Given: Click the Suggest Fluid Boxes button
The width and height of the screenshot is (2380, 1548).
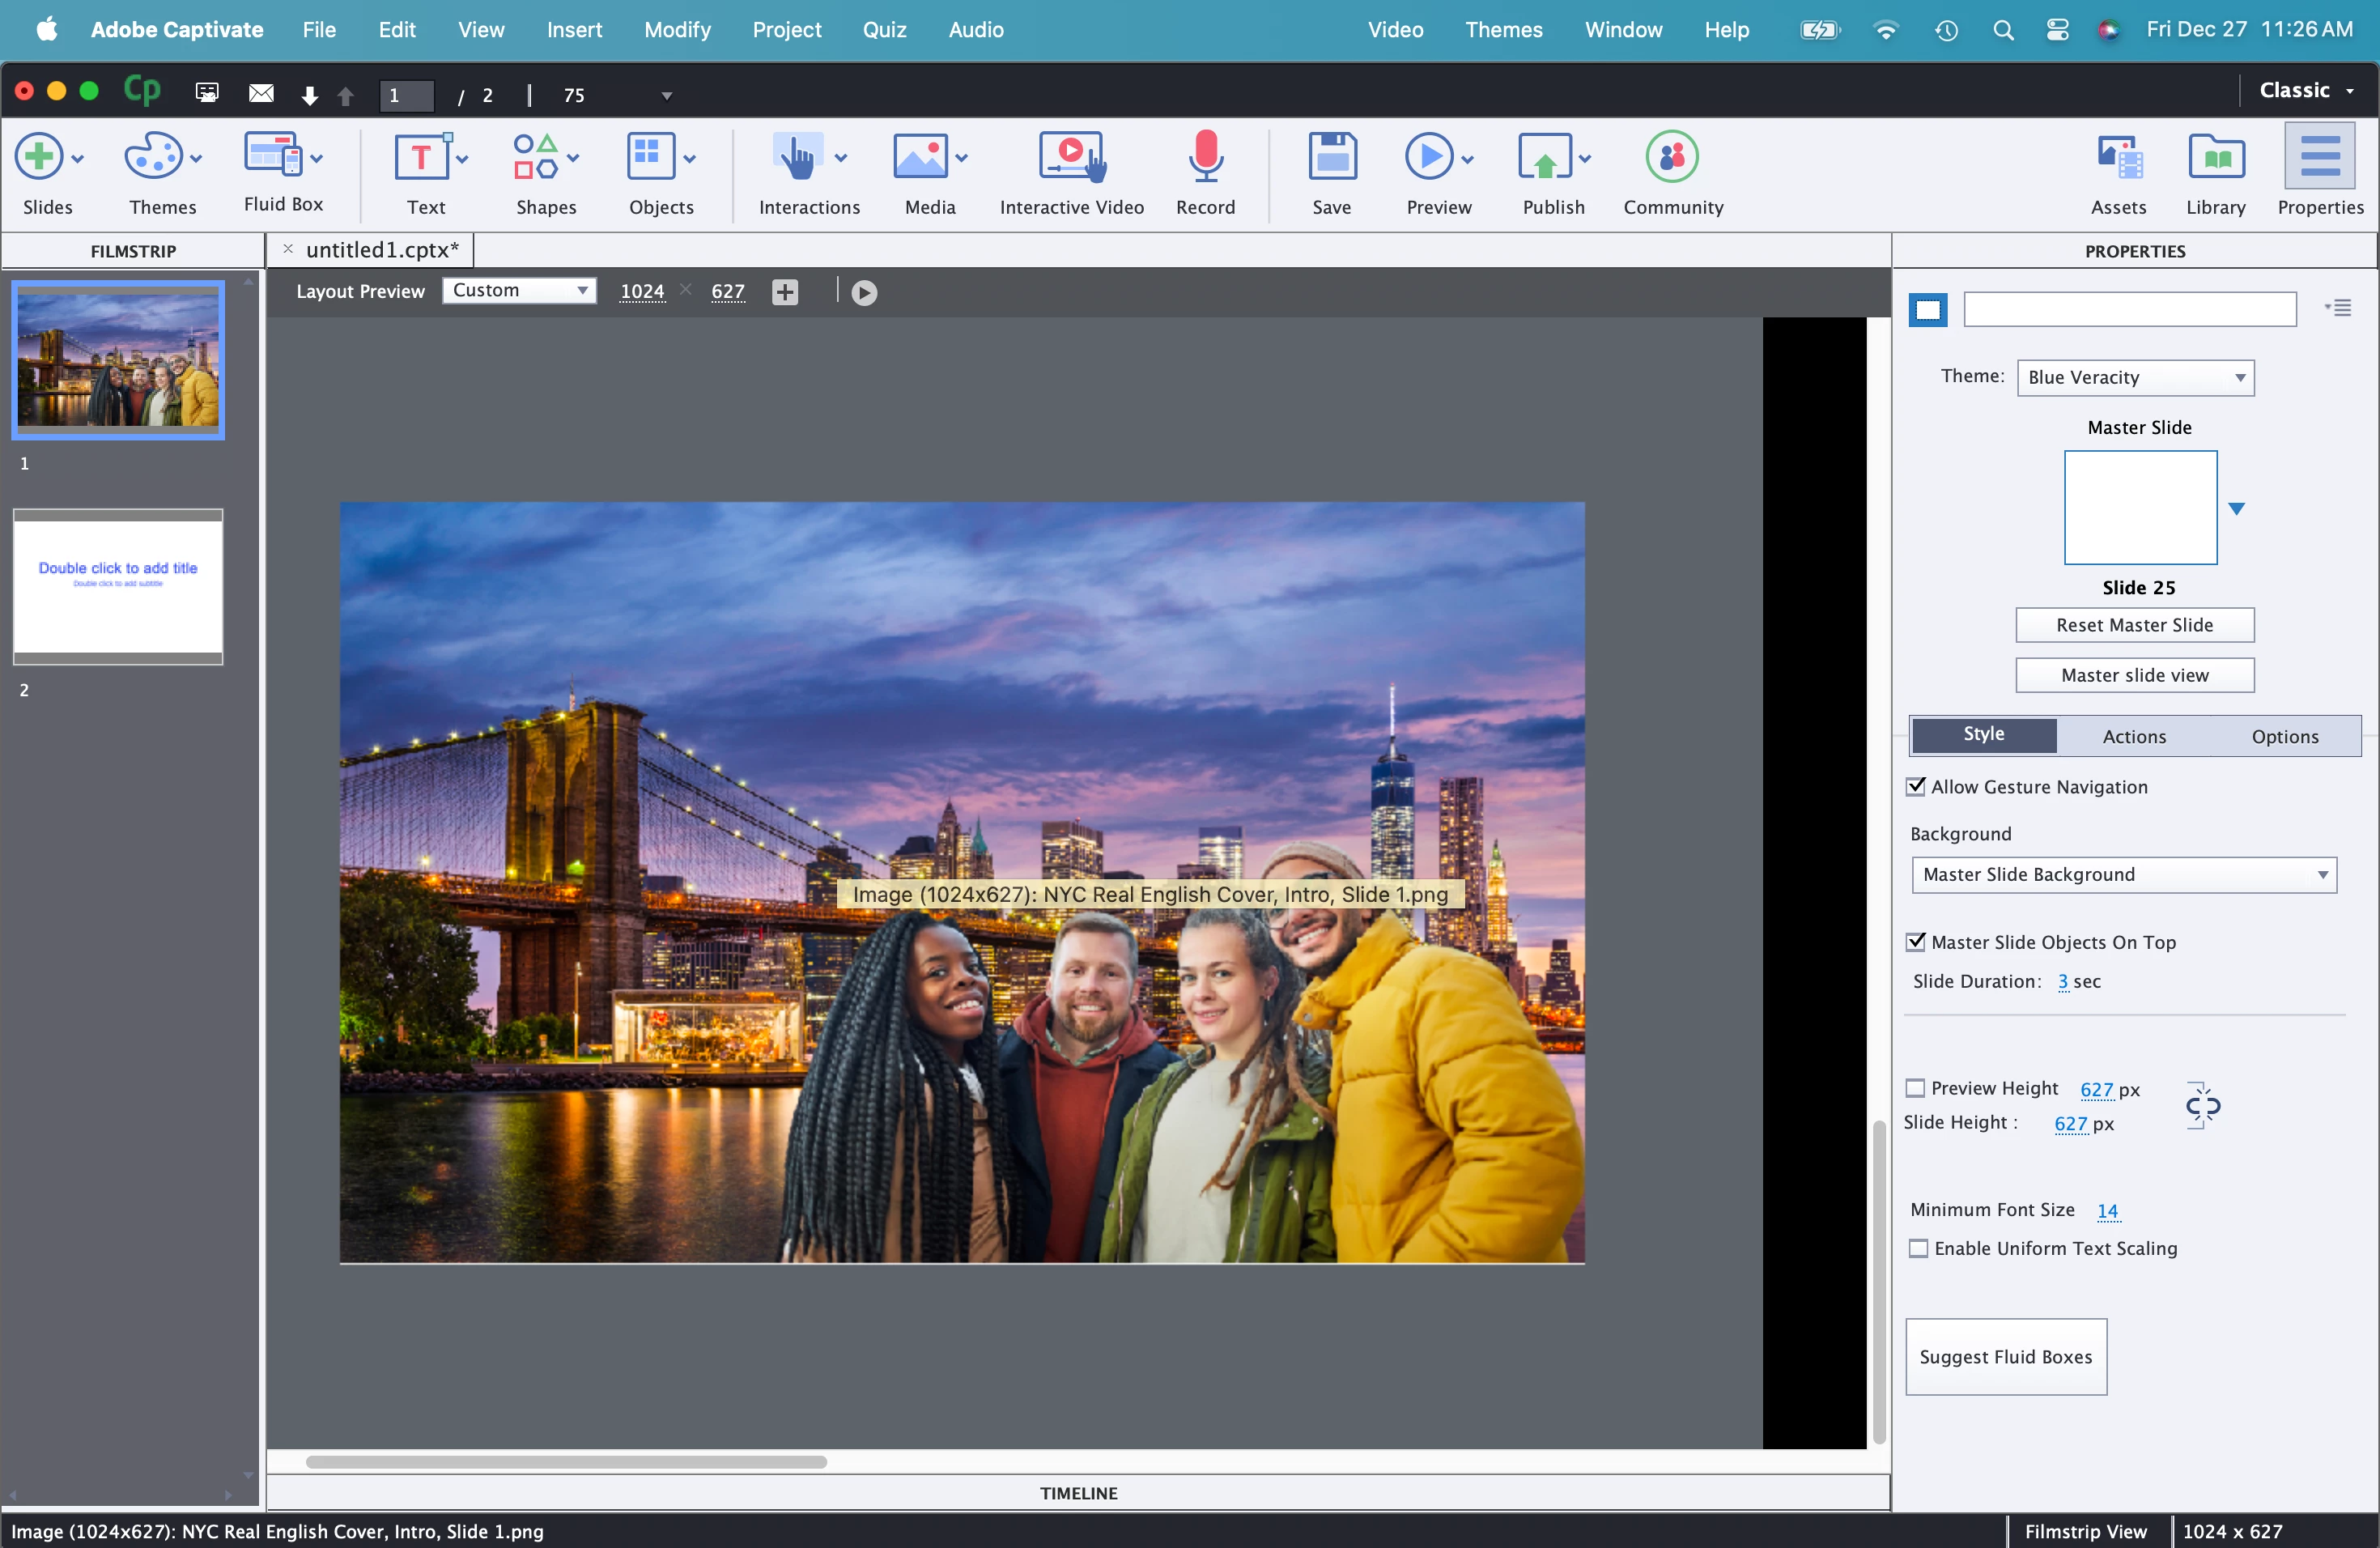Looking at the screenshot, I should (2005, 1356).
